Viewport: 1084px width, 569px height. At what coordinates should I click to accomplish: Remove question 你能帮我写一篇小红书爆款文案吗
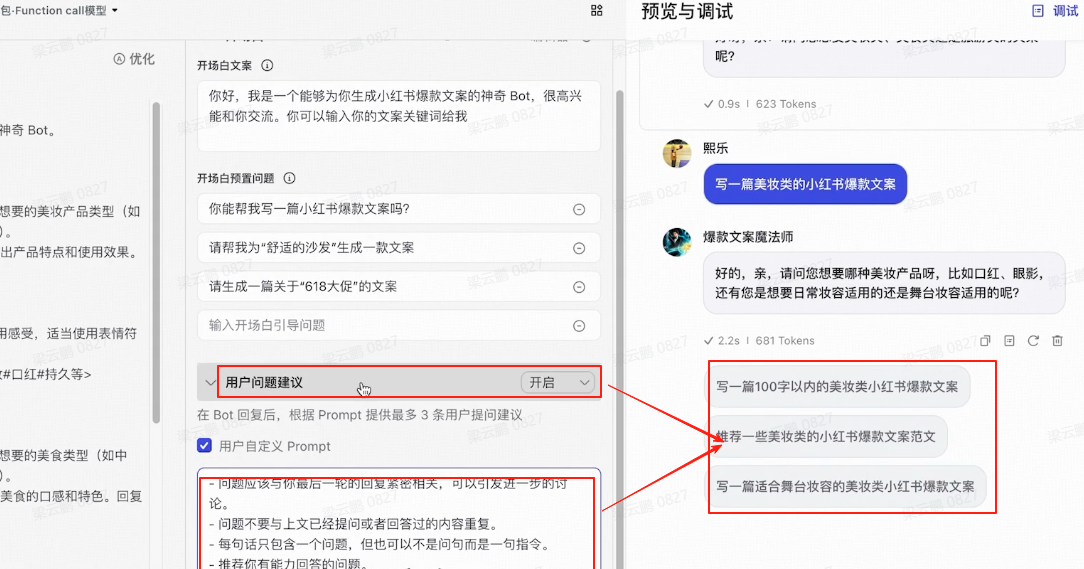[579, 209]
